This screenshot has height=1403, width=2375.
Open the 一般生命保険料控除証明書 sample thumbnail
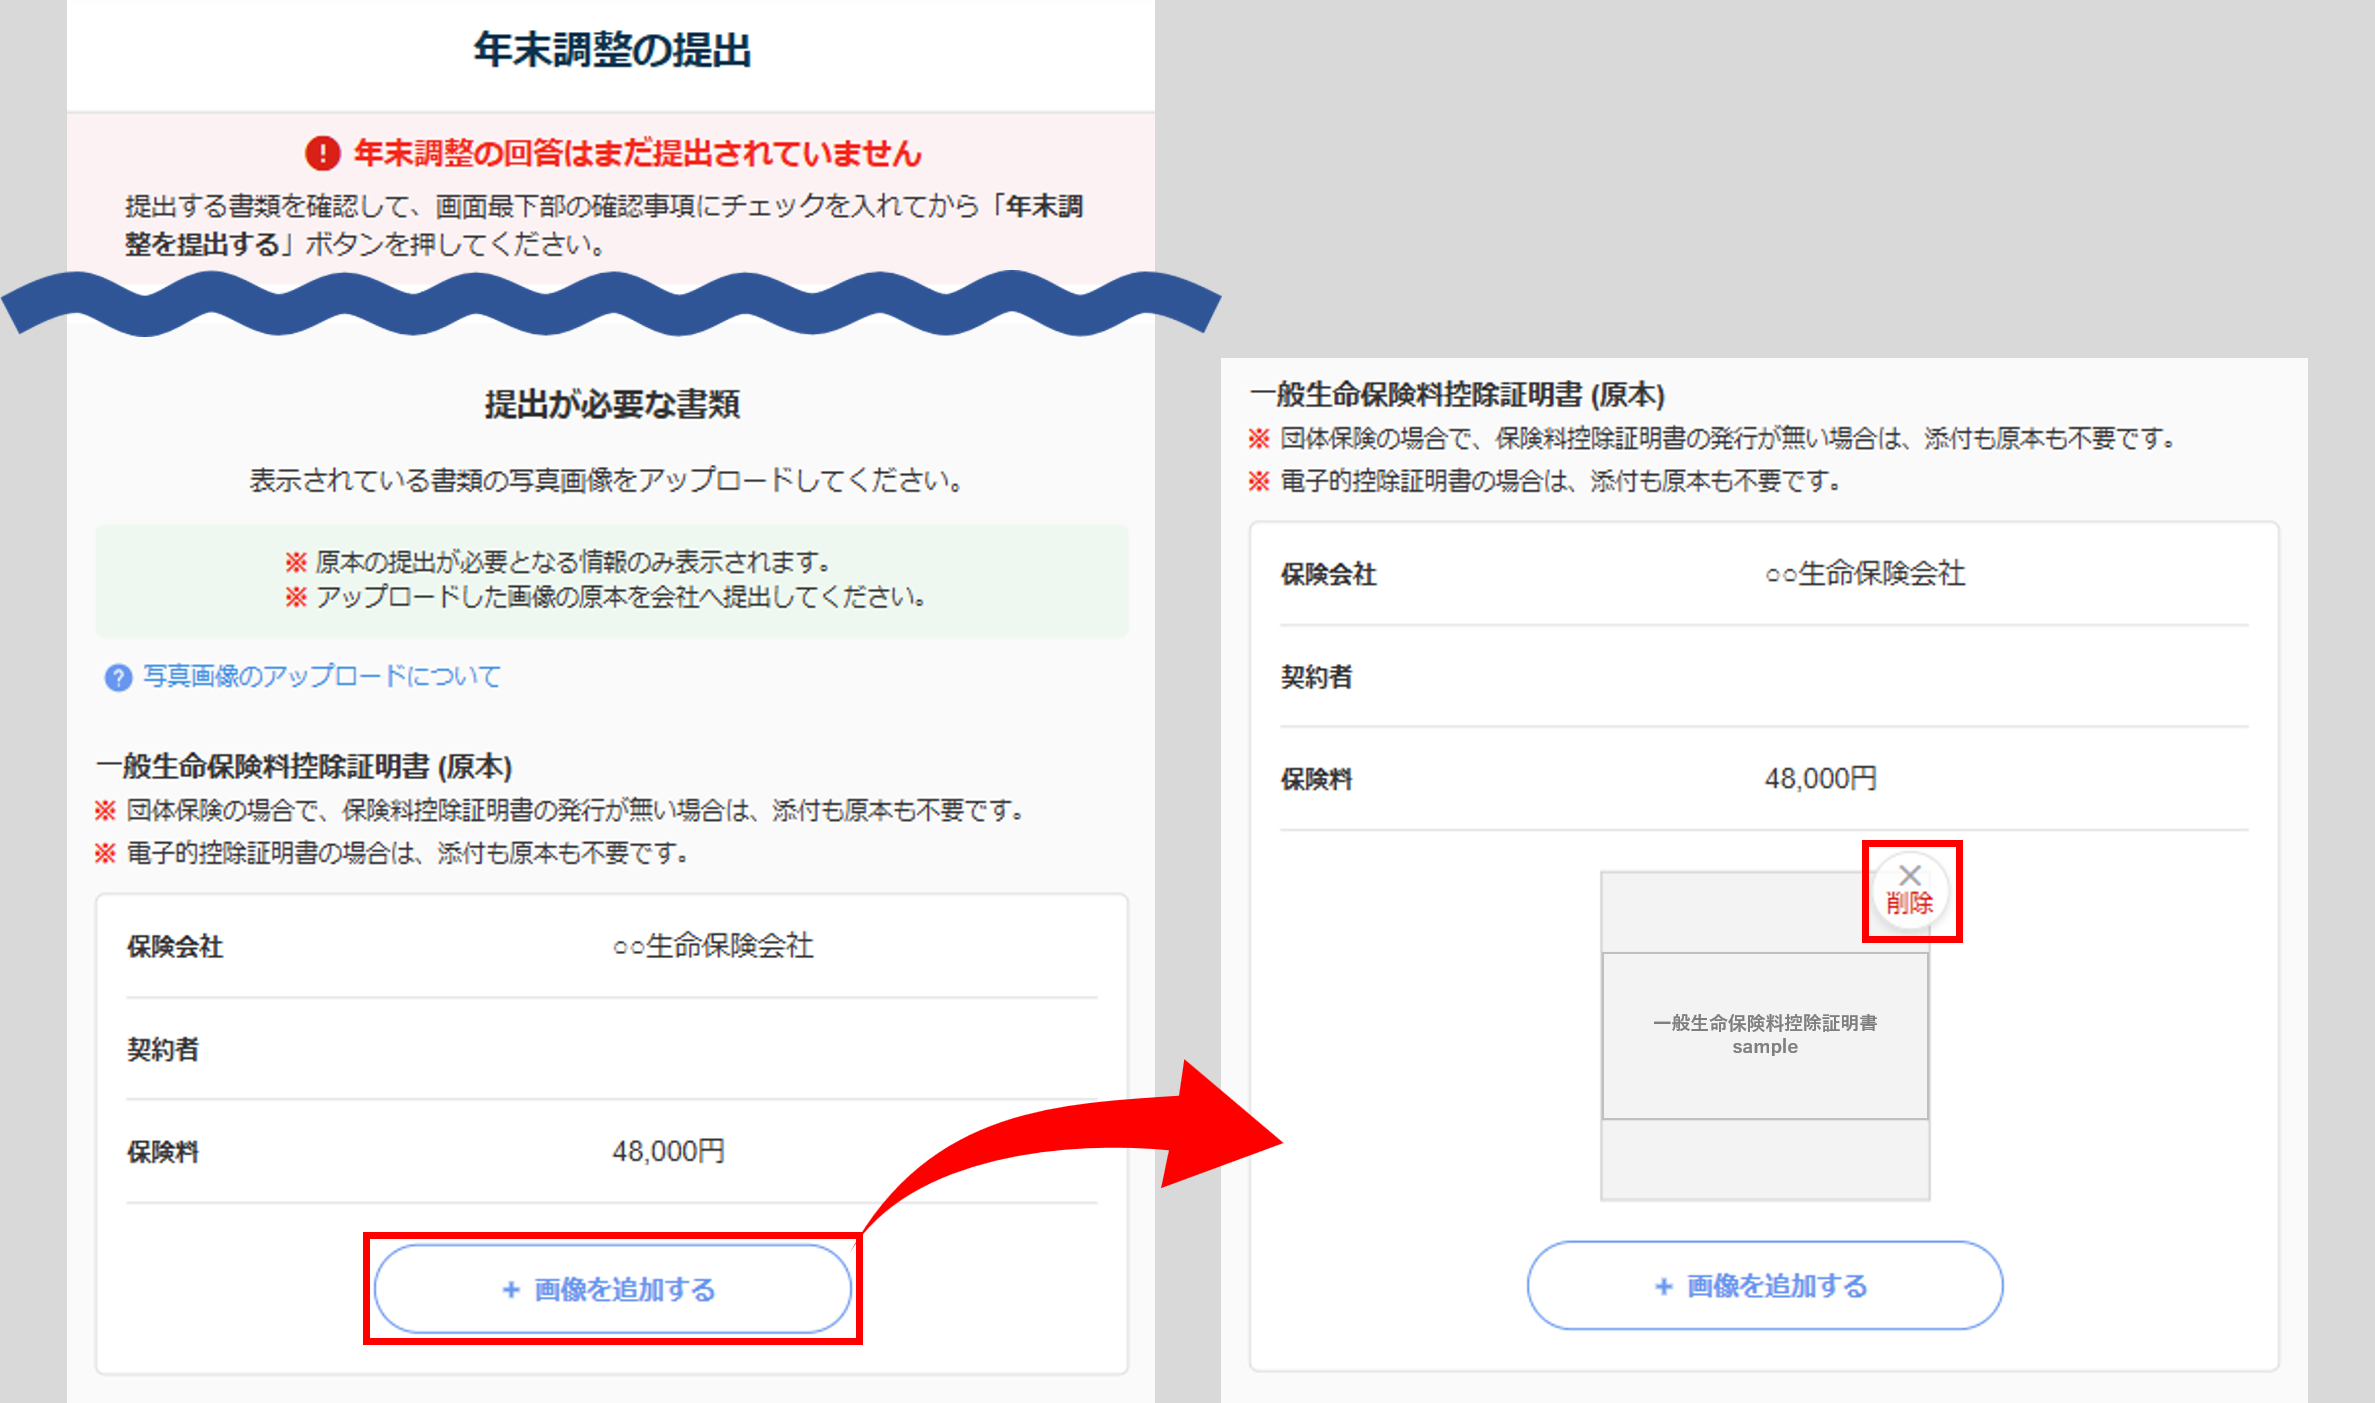pyautogui.click(x=1764, y=1035)
